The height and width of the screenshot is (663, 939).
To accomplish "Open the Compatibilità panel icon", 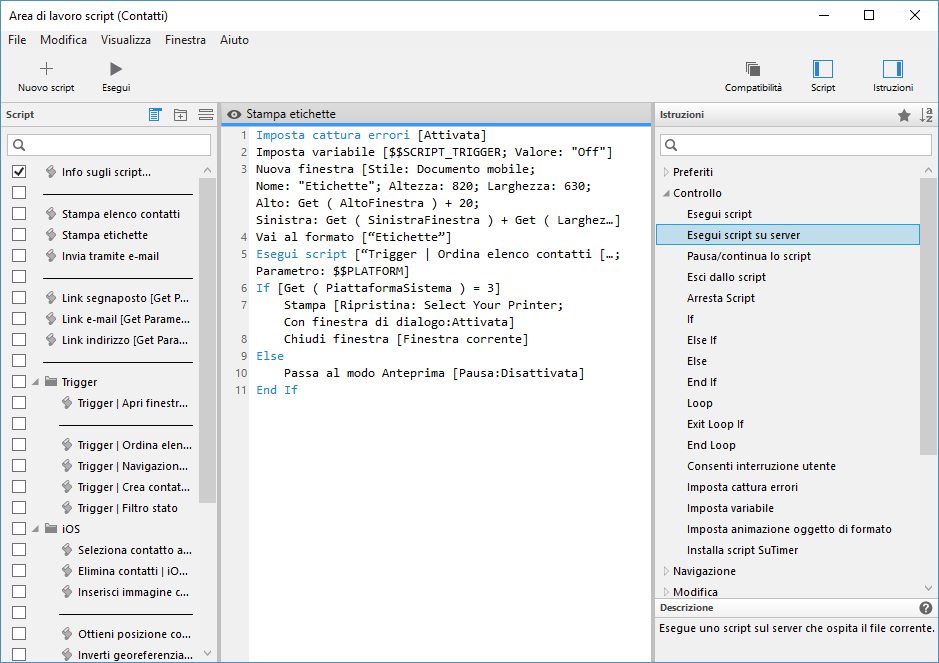I will click(753, 69).
